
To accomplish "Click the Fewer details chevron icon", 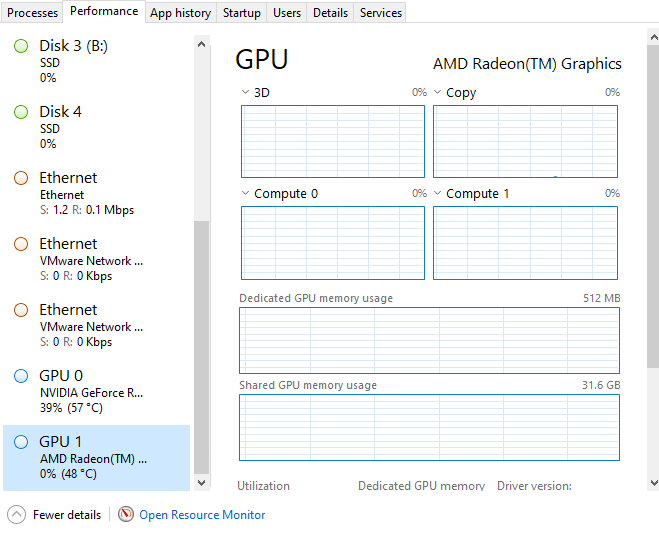I will point(16,515).
